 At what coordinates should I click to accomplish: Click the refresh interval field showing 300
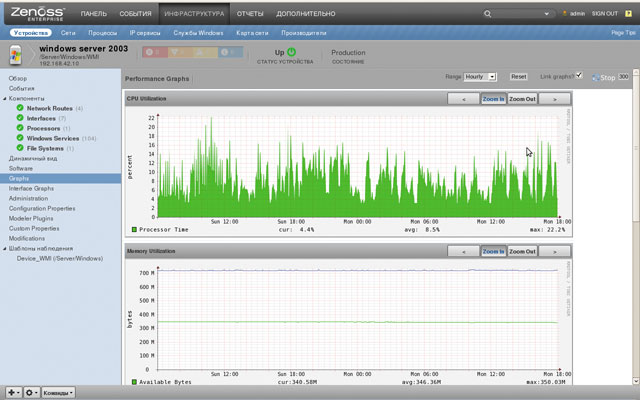coord(623,77)
